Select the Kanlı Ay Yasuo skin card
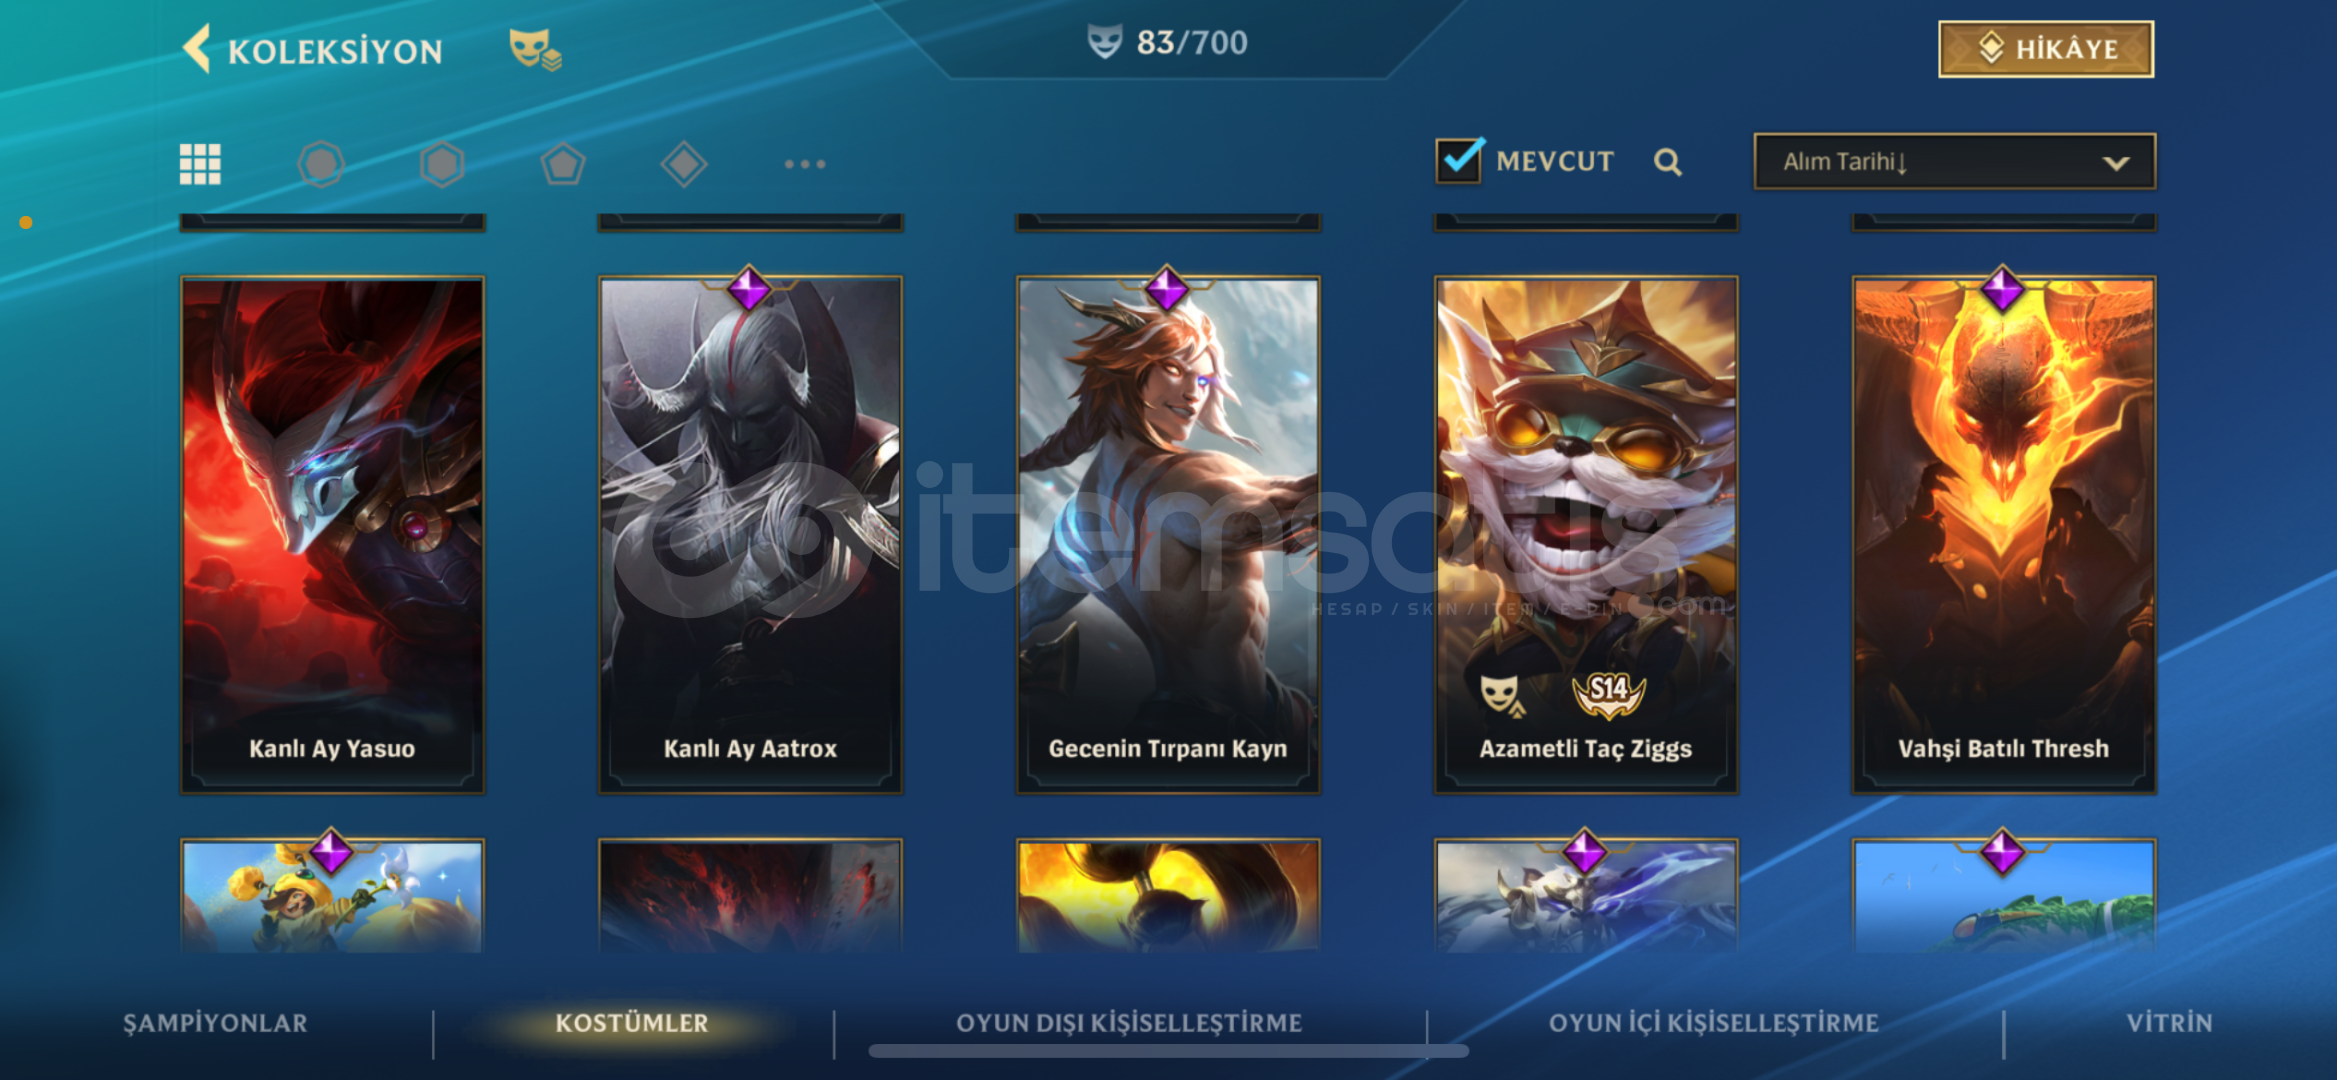 pos(332,535)
